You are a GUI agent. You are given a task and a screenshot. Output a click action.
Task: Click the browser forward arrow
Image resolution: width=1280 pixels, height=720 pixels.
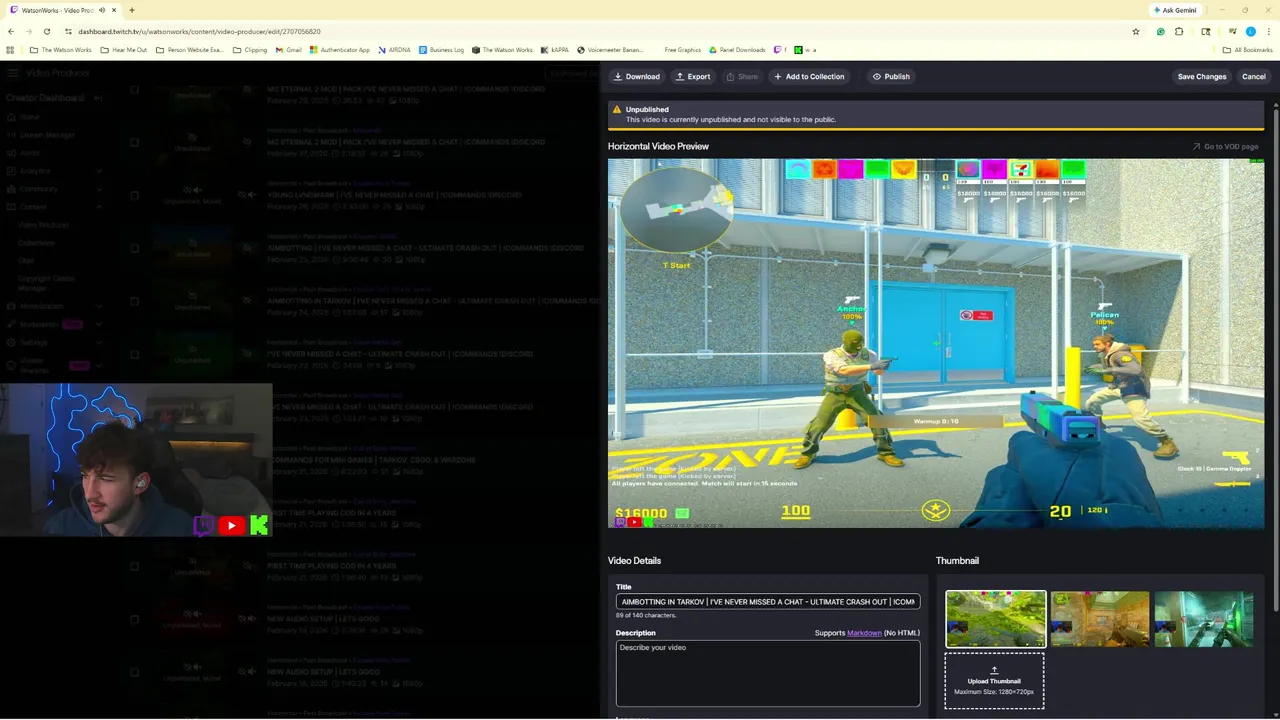30,32
